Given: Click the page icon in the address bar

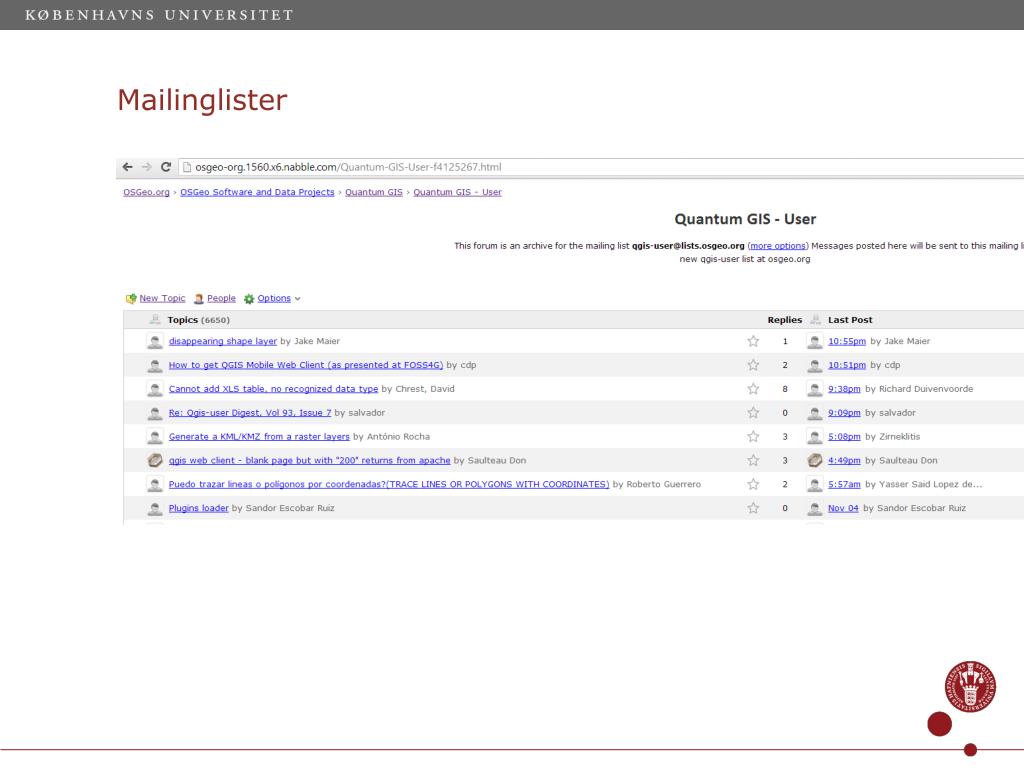Looking at the screenshot, I should pos(187,167).
